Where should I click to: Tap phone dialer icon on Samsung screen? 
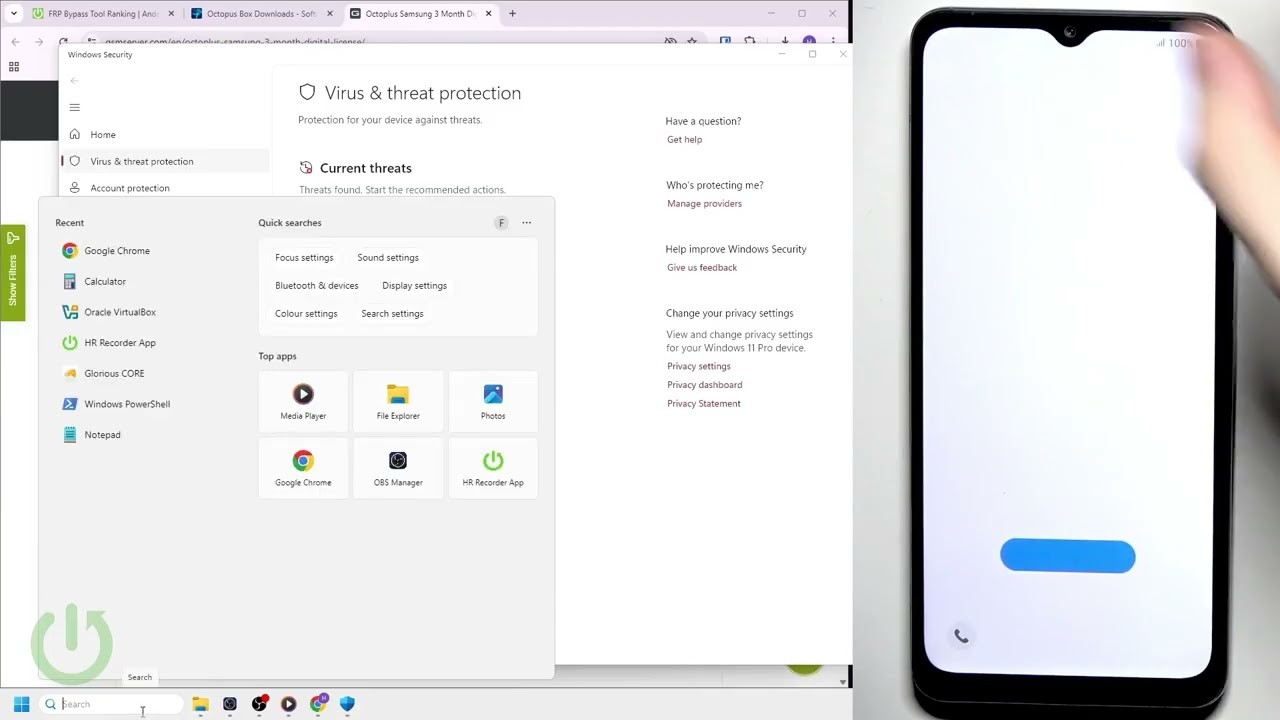[x=961, y=636]
